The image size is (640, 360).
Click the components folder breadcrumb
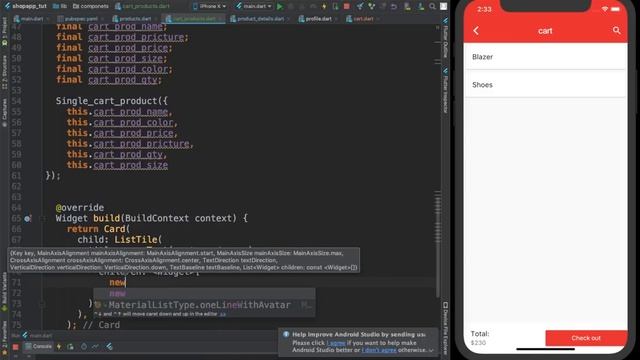coord(91,6)
